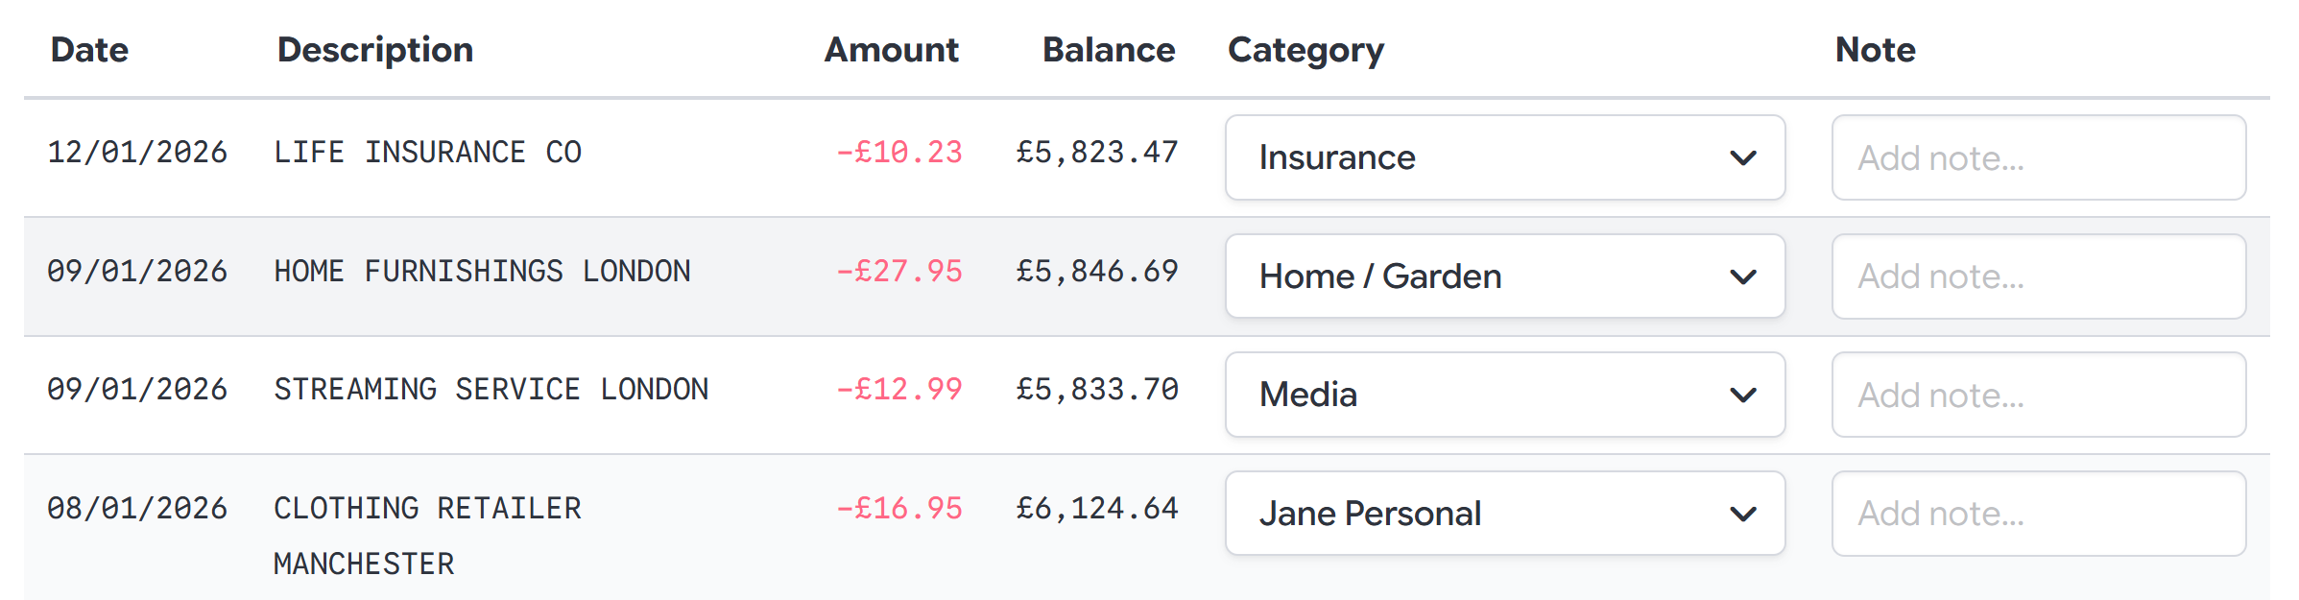Screen dimensions: 2299x600
Task: Open the Insurance category dropdown
Action: click(1504, 157)
